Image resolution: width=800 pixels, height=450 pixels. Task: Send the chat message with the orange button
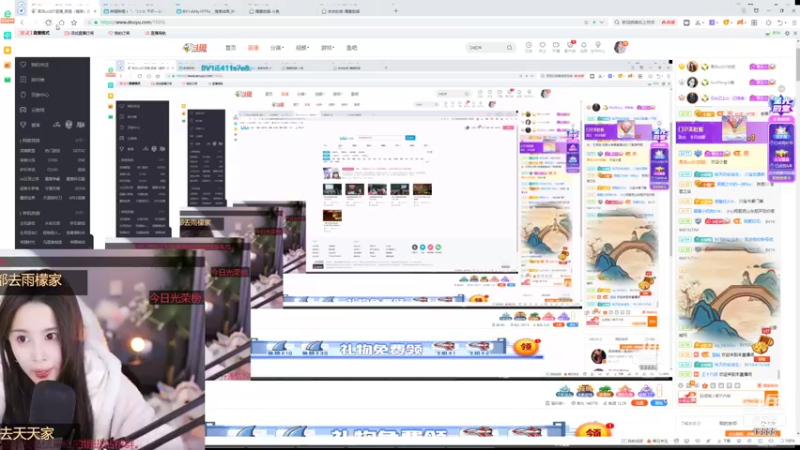770,398
